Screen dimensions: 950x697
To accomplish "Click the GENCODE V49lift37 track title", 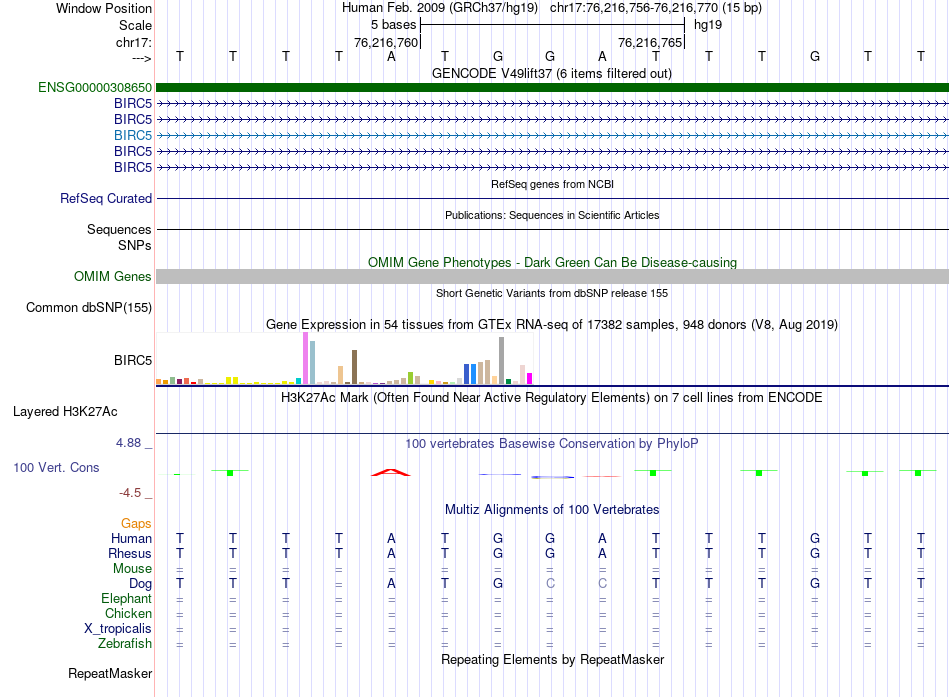I will click(552, 73).
